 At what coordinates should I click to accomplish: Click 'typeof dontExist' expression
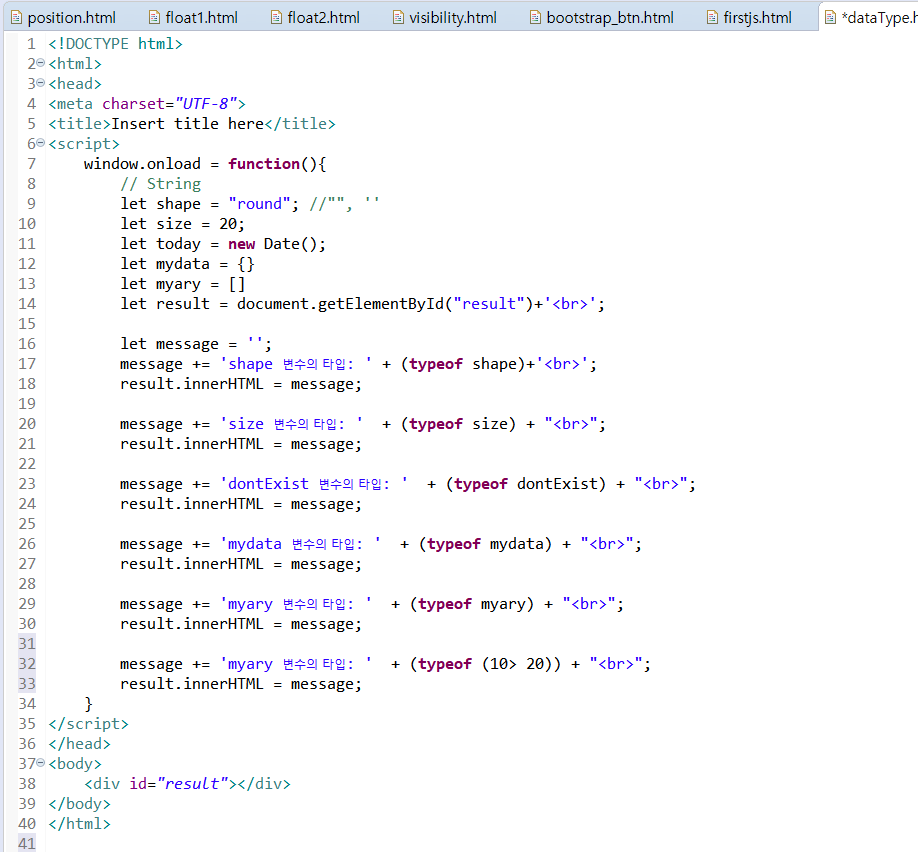526,484
